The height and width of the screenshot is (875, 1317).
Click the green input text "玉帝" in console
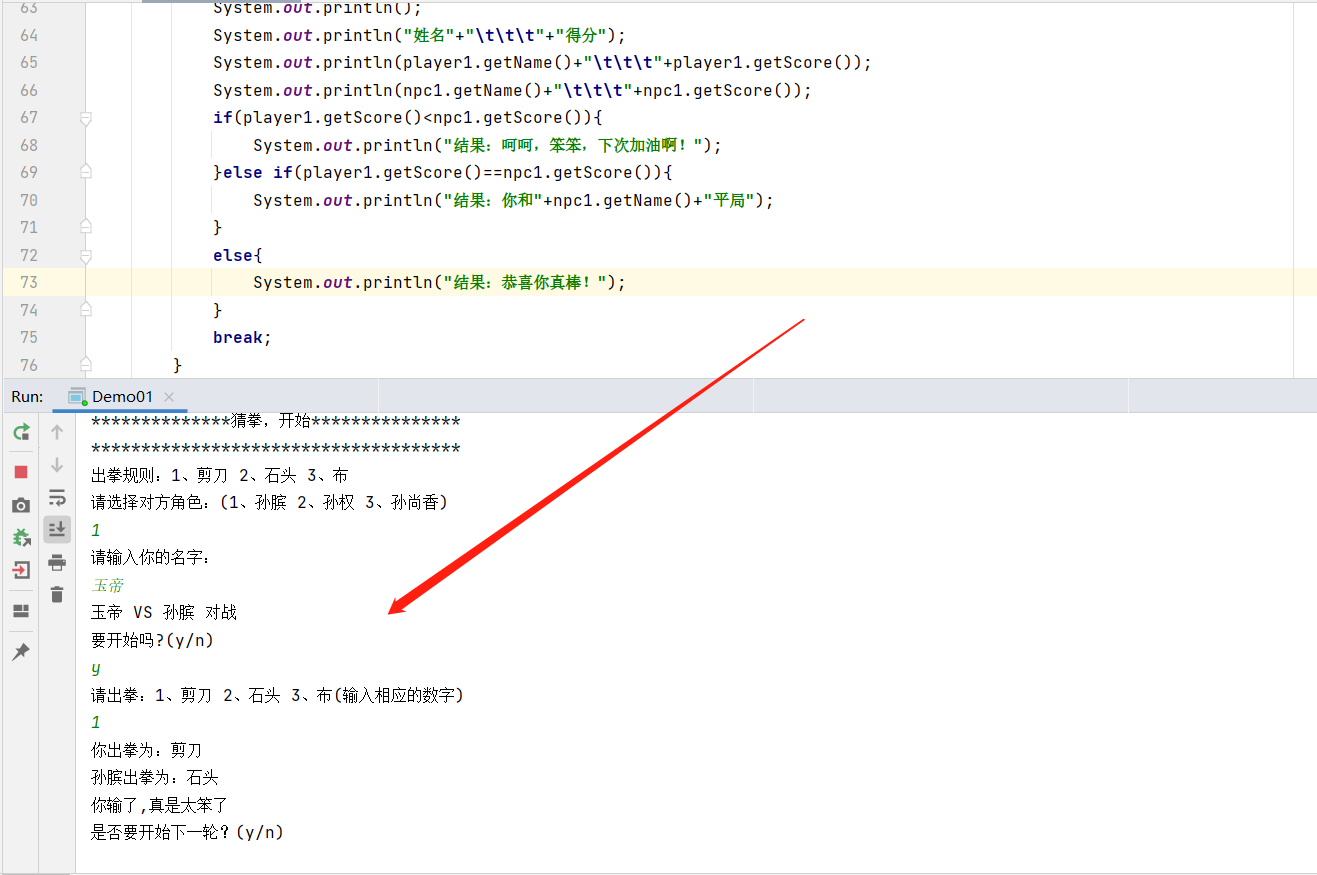[x=107, y=585]
